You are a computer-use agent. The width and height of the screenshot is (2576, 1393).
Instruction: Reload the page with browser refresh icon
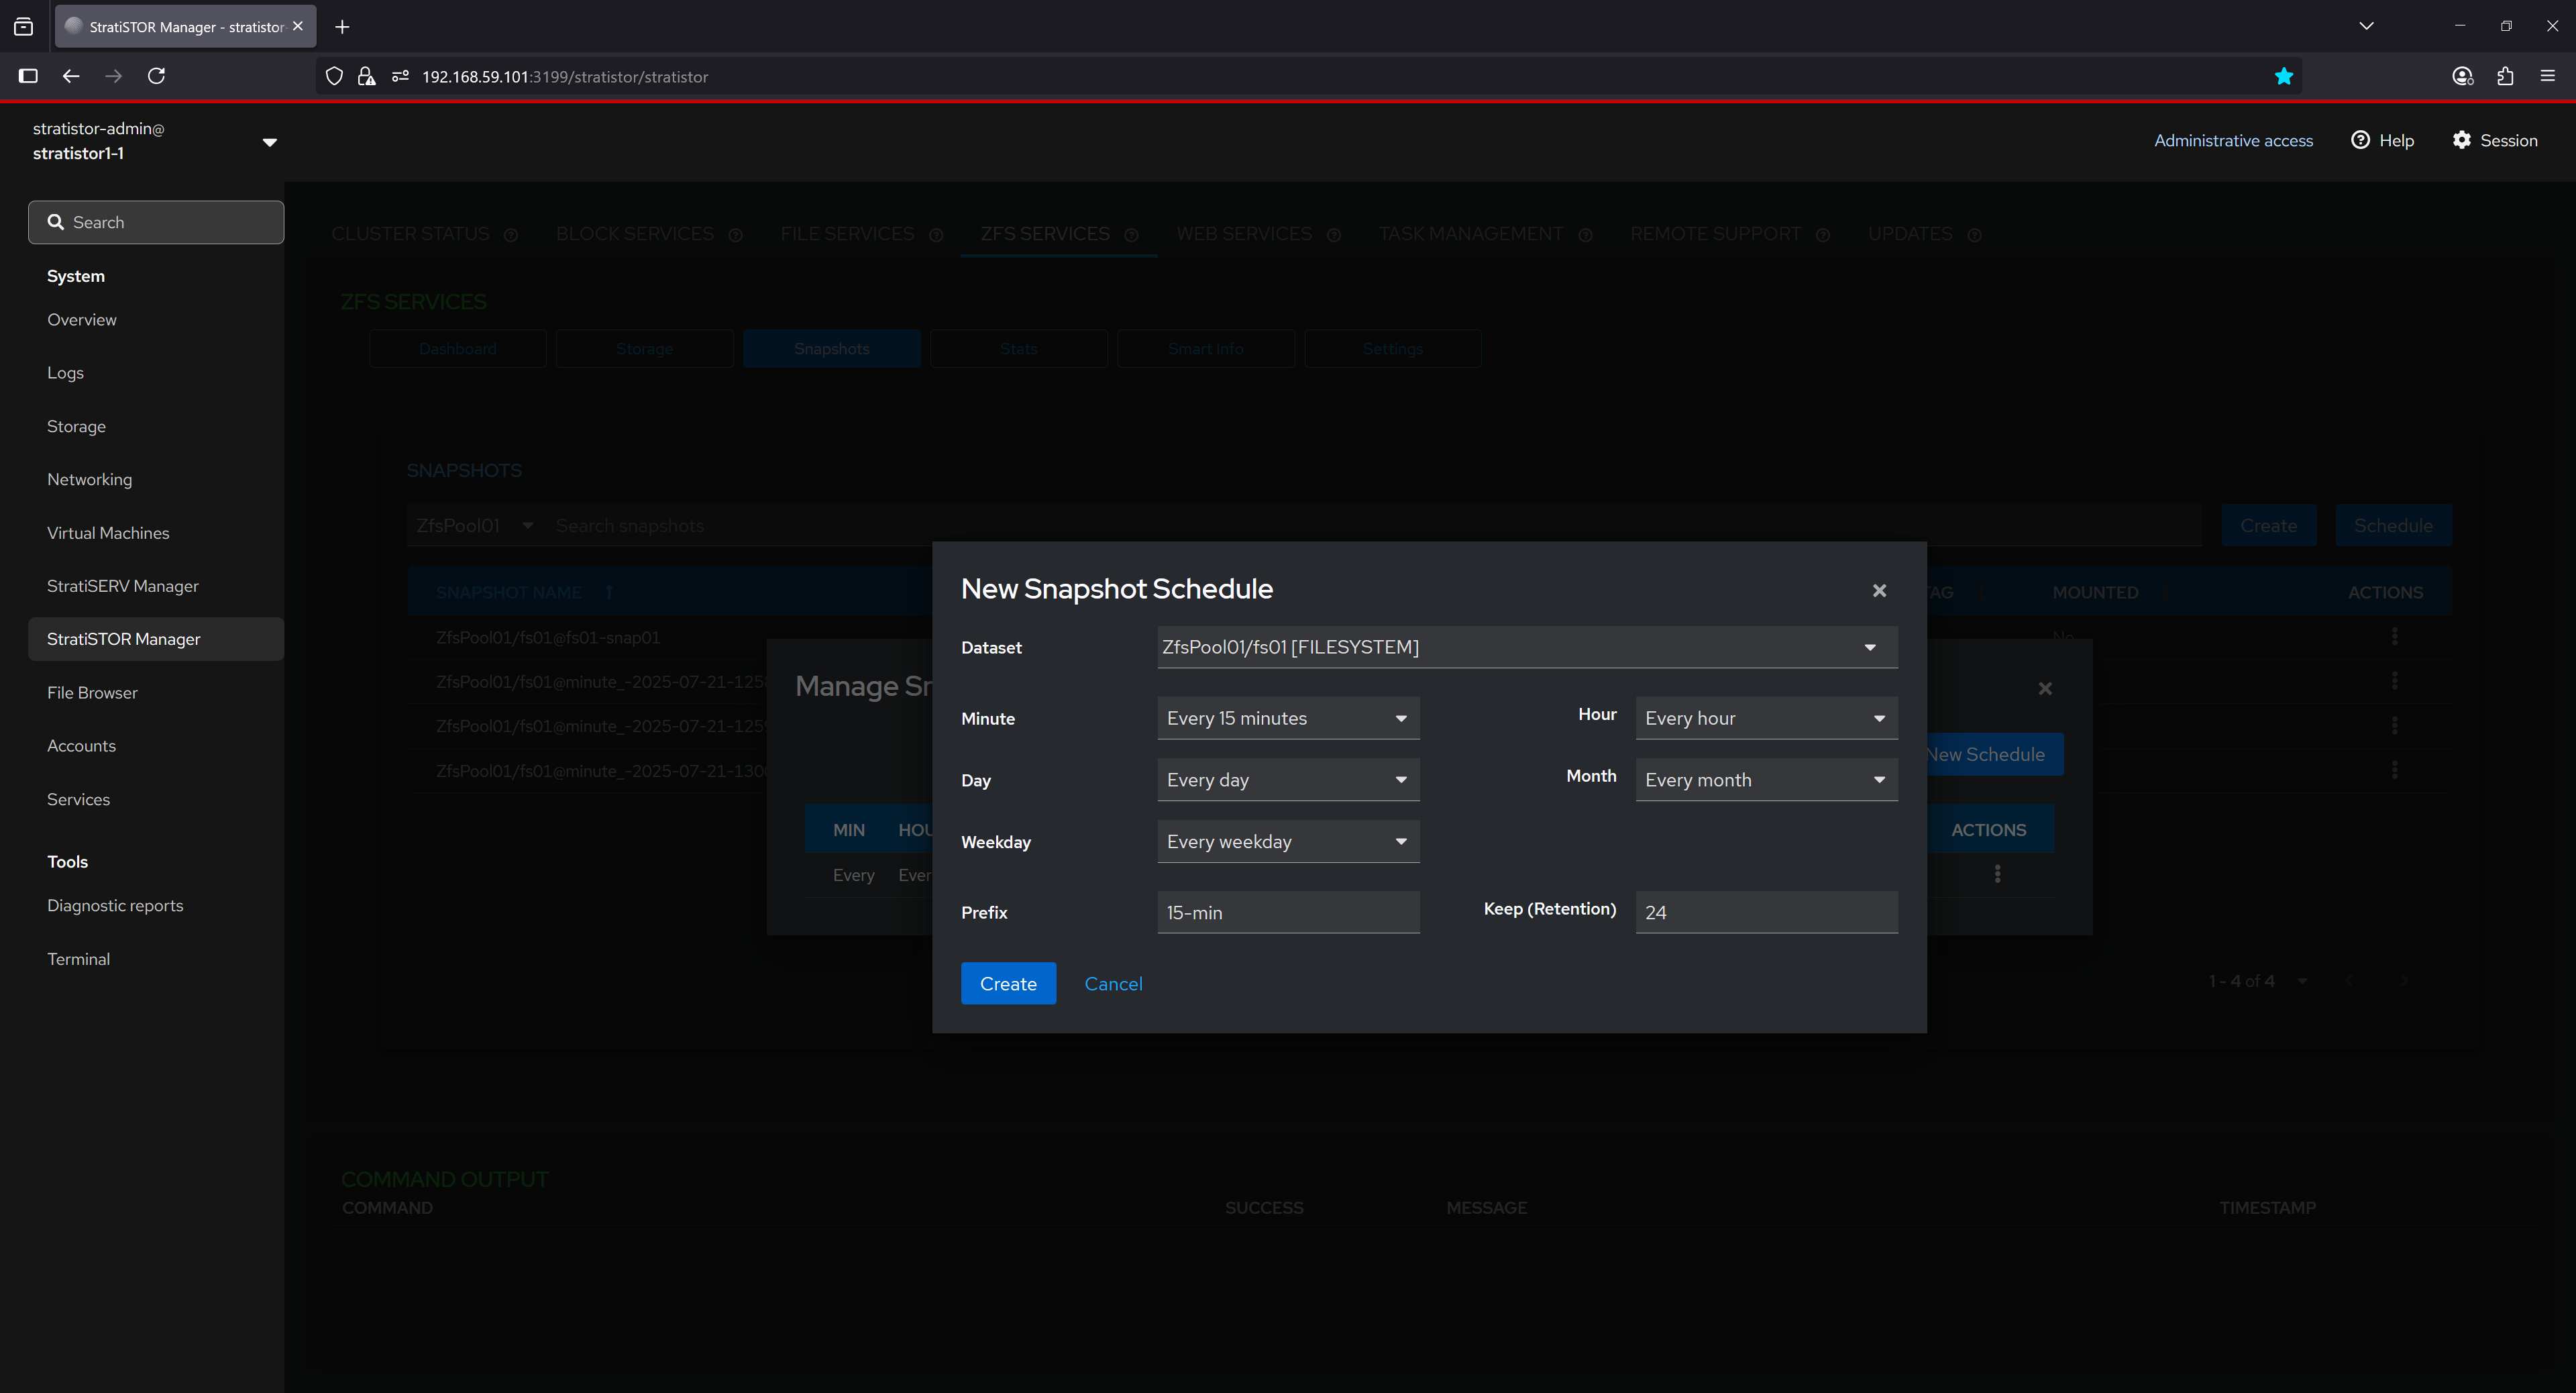tap(156, 76)
